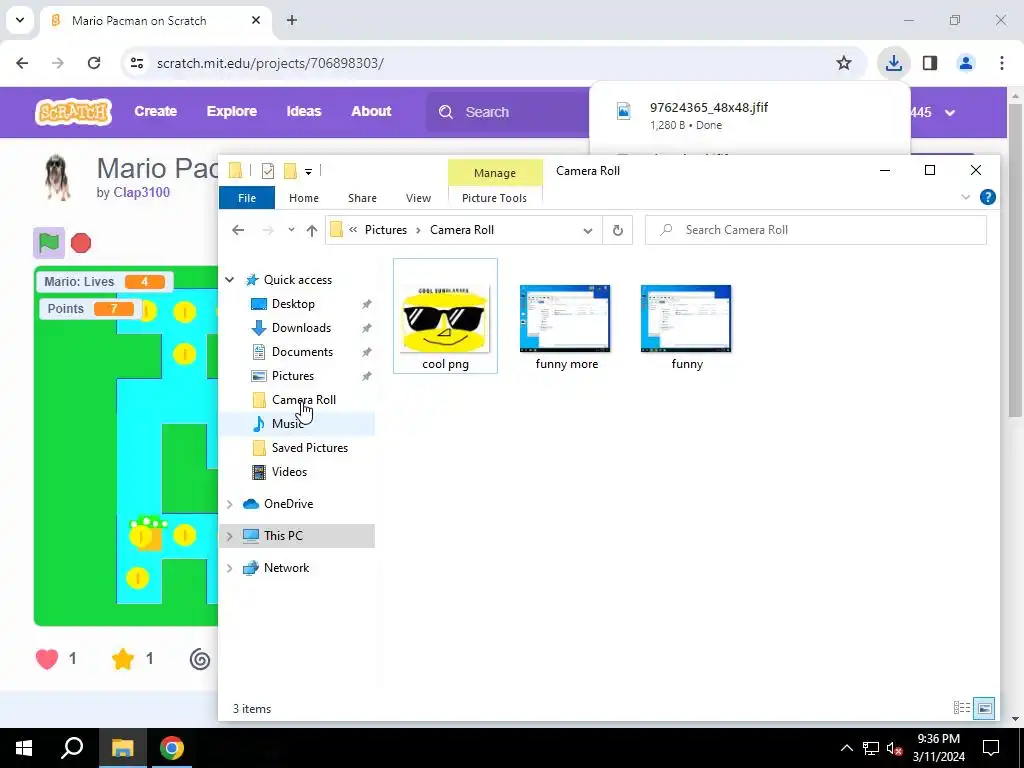The height and width of the screenshot is (768, 1024).
Task: Expand This PC tree node
Action: 230,536
